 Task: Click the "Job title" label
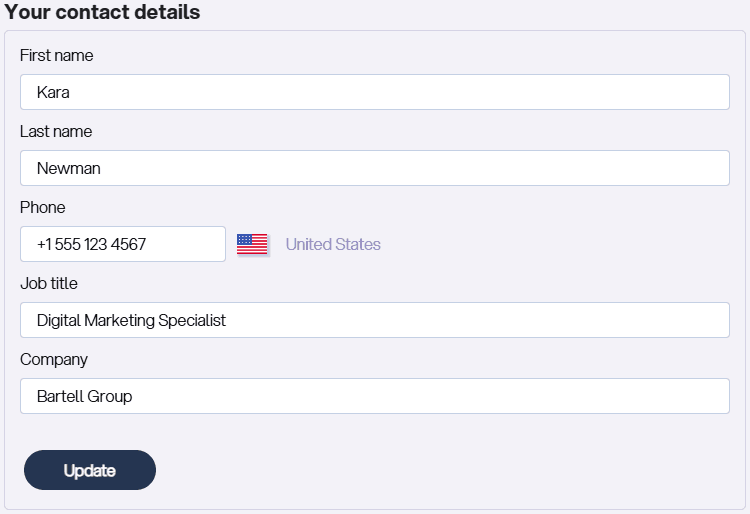49,284
